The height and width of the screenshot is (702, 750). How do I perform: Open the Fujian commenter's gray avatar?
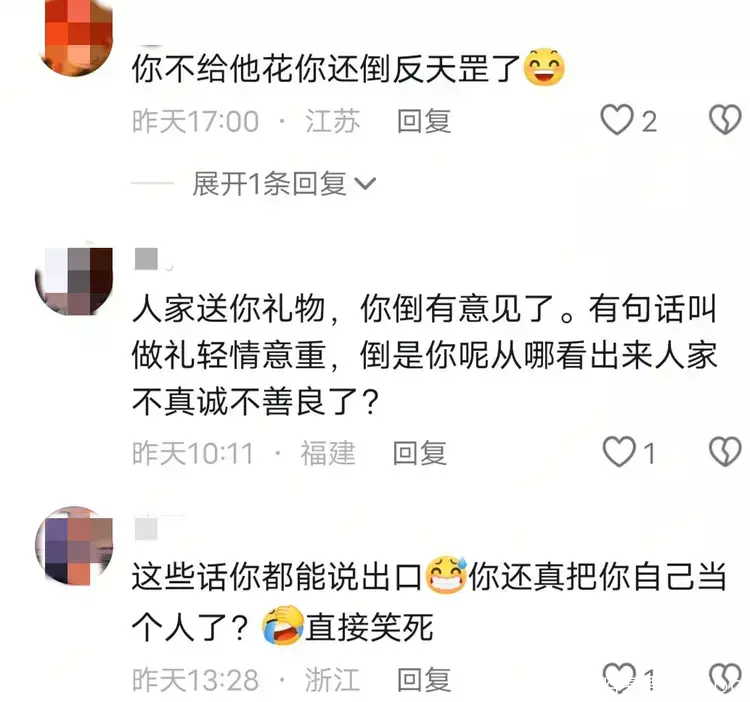pyautogui.click(x=74, y=281)
